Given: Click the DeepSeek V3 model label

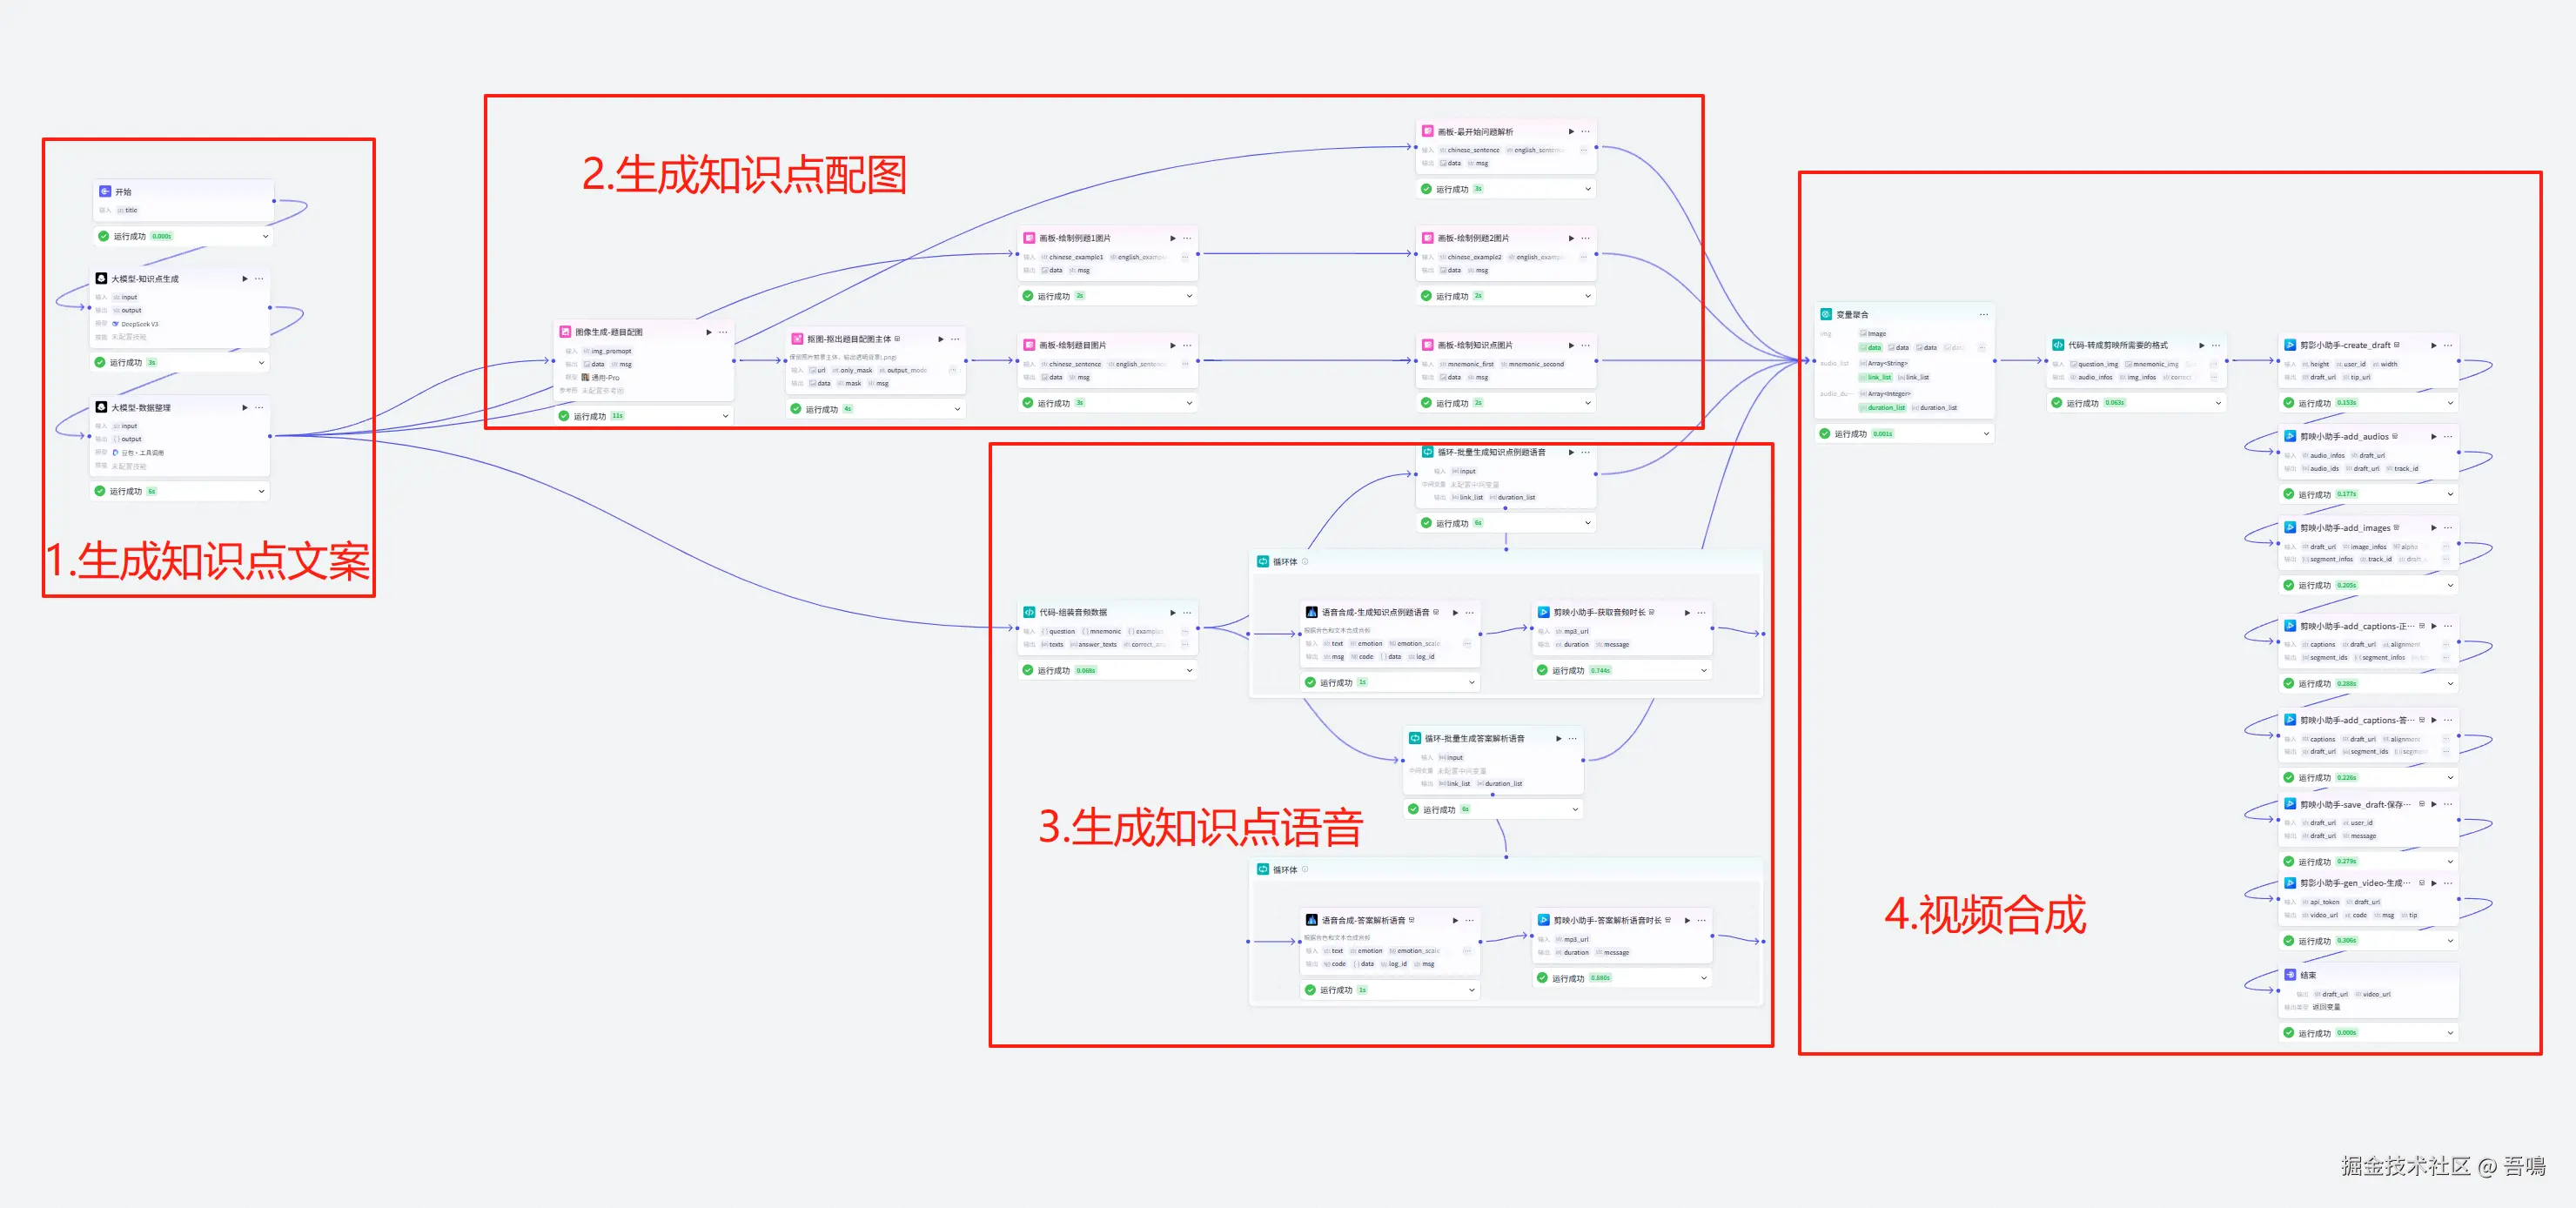Looking at the screenshot, I should 140,324.
